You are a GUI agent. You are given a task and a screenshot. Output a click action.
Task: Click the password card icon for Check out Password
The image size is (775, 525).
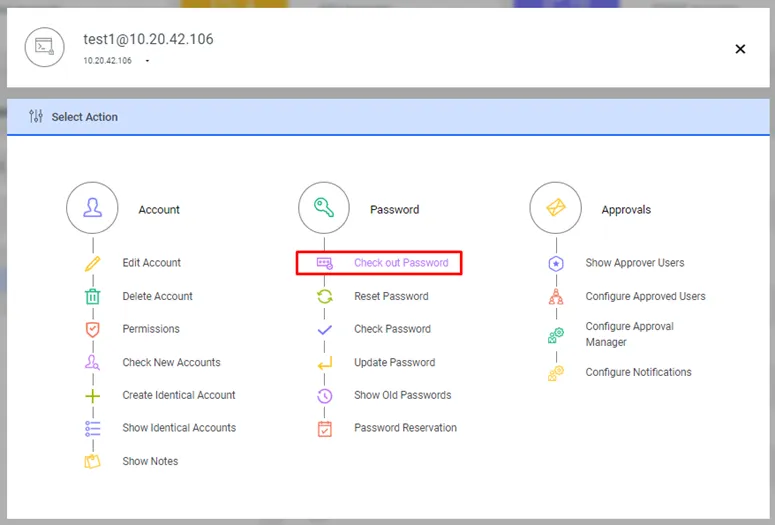click(325, 263)
